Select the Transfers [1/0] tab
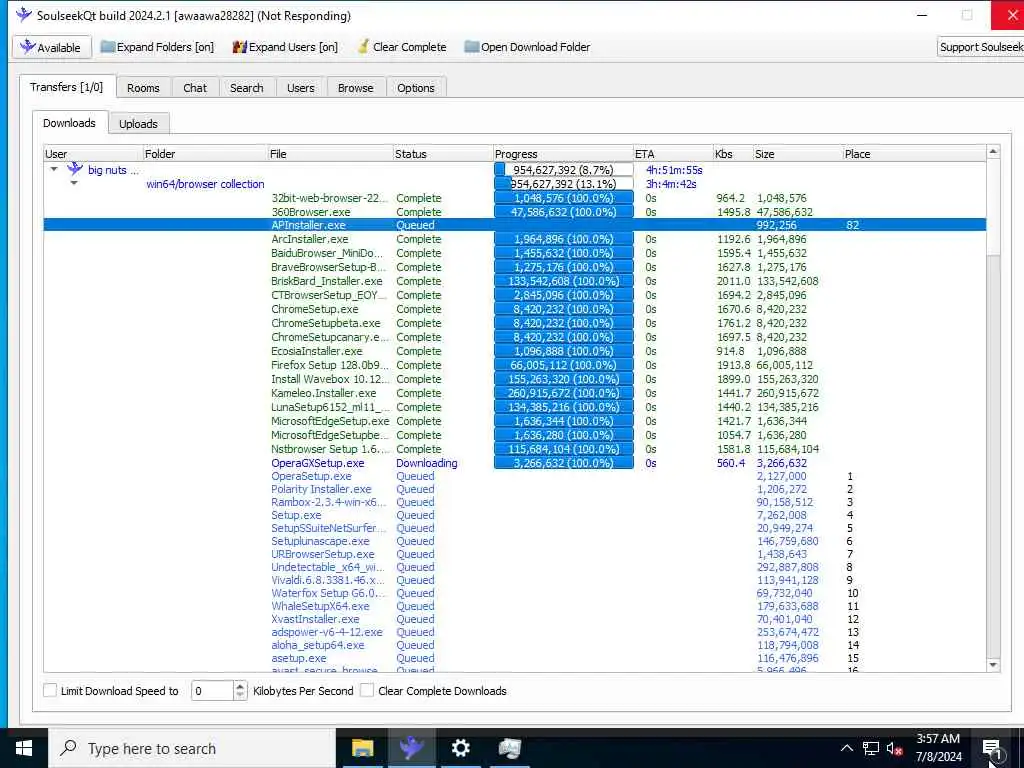1024x768 pixels. pyautogui.click(x=67, y=86)
